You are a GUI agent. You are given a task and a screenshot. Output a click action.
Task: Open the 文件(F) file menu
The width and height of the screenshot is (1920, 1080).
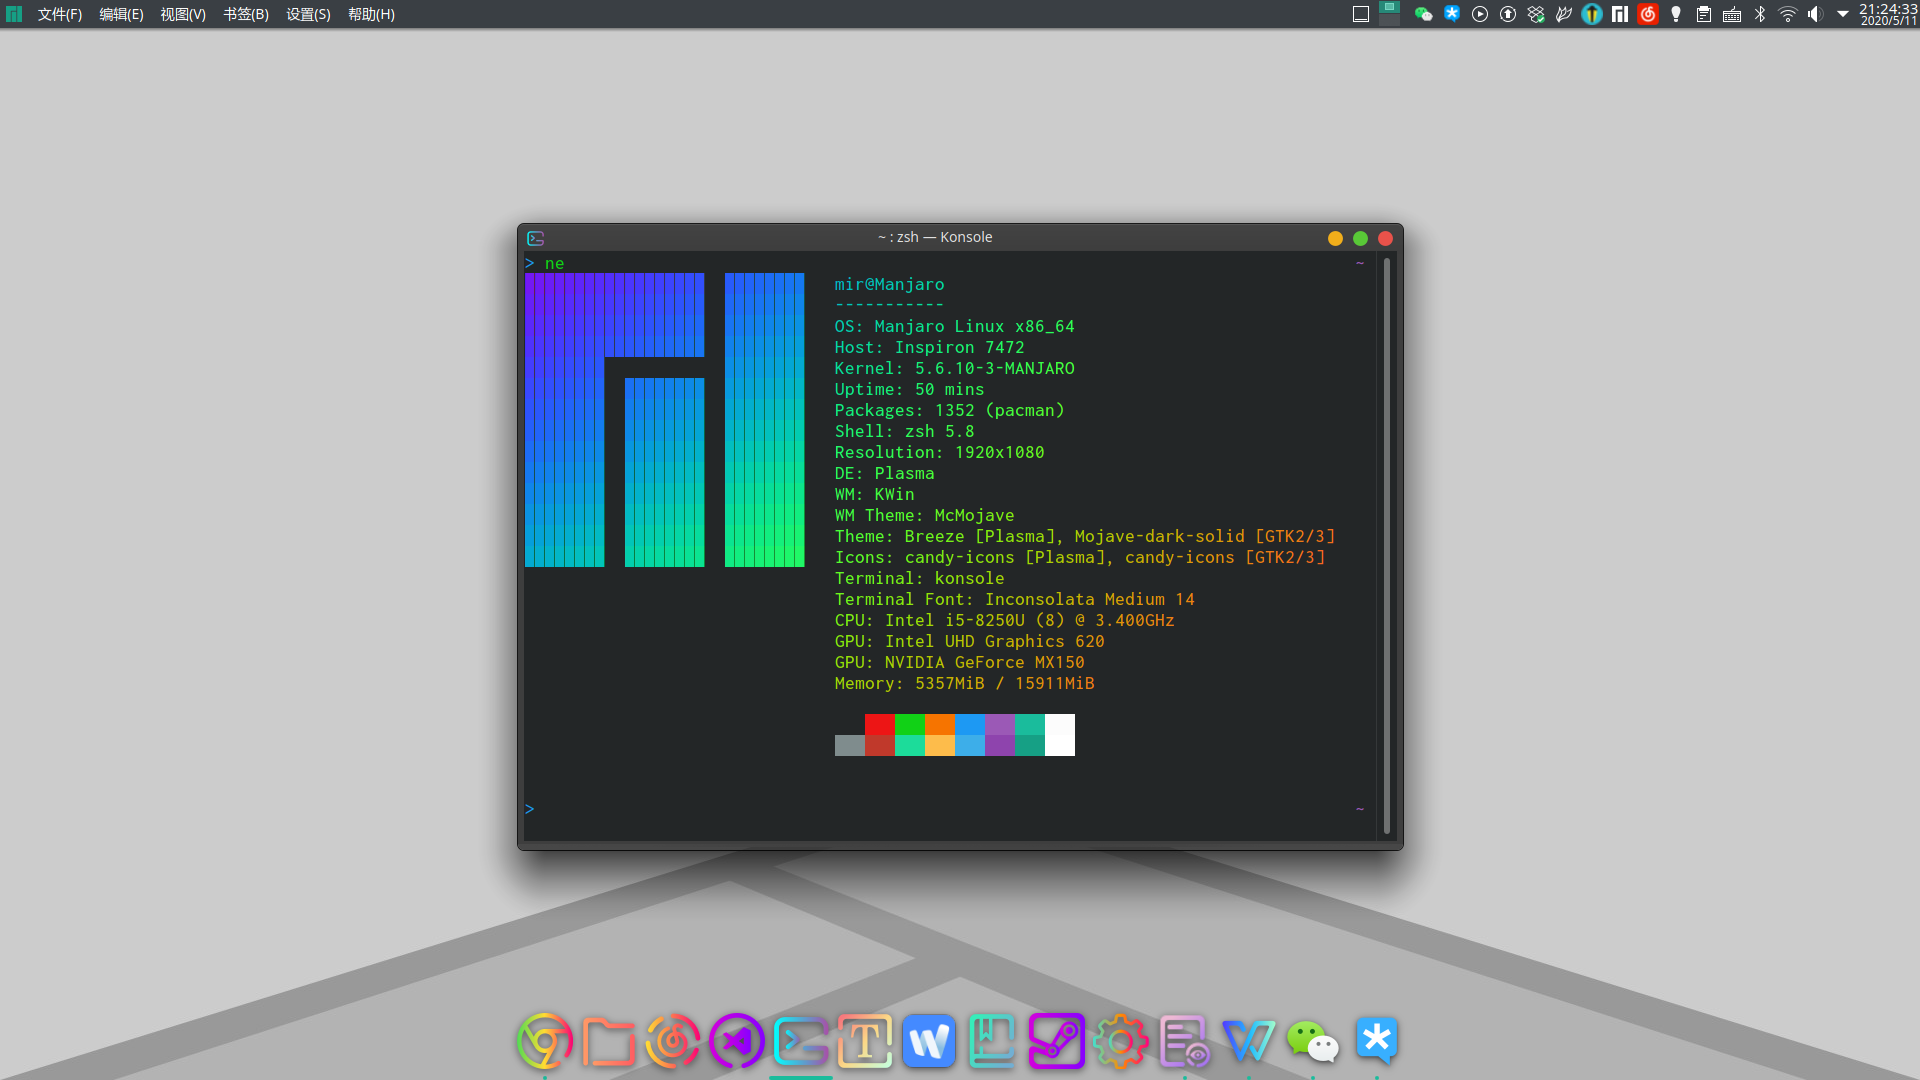click(60, 14)
